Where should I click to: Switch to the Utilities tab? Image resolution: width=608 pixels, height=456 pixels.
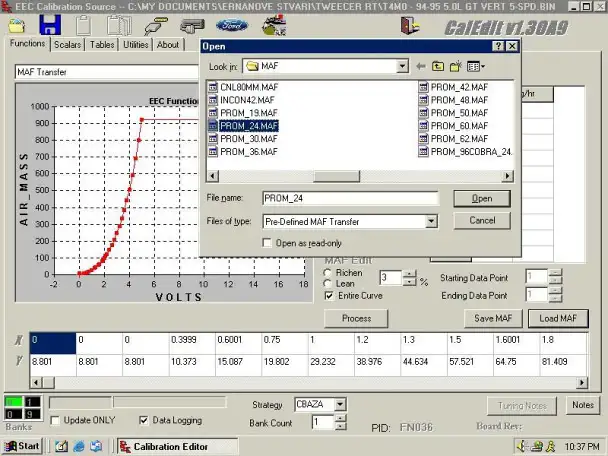(x=136, y=45)
